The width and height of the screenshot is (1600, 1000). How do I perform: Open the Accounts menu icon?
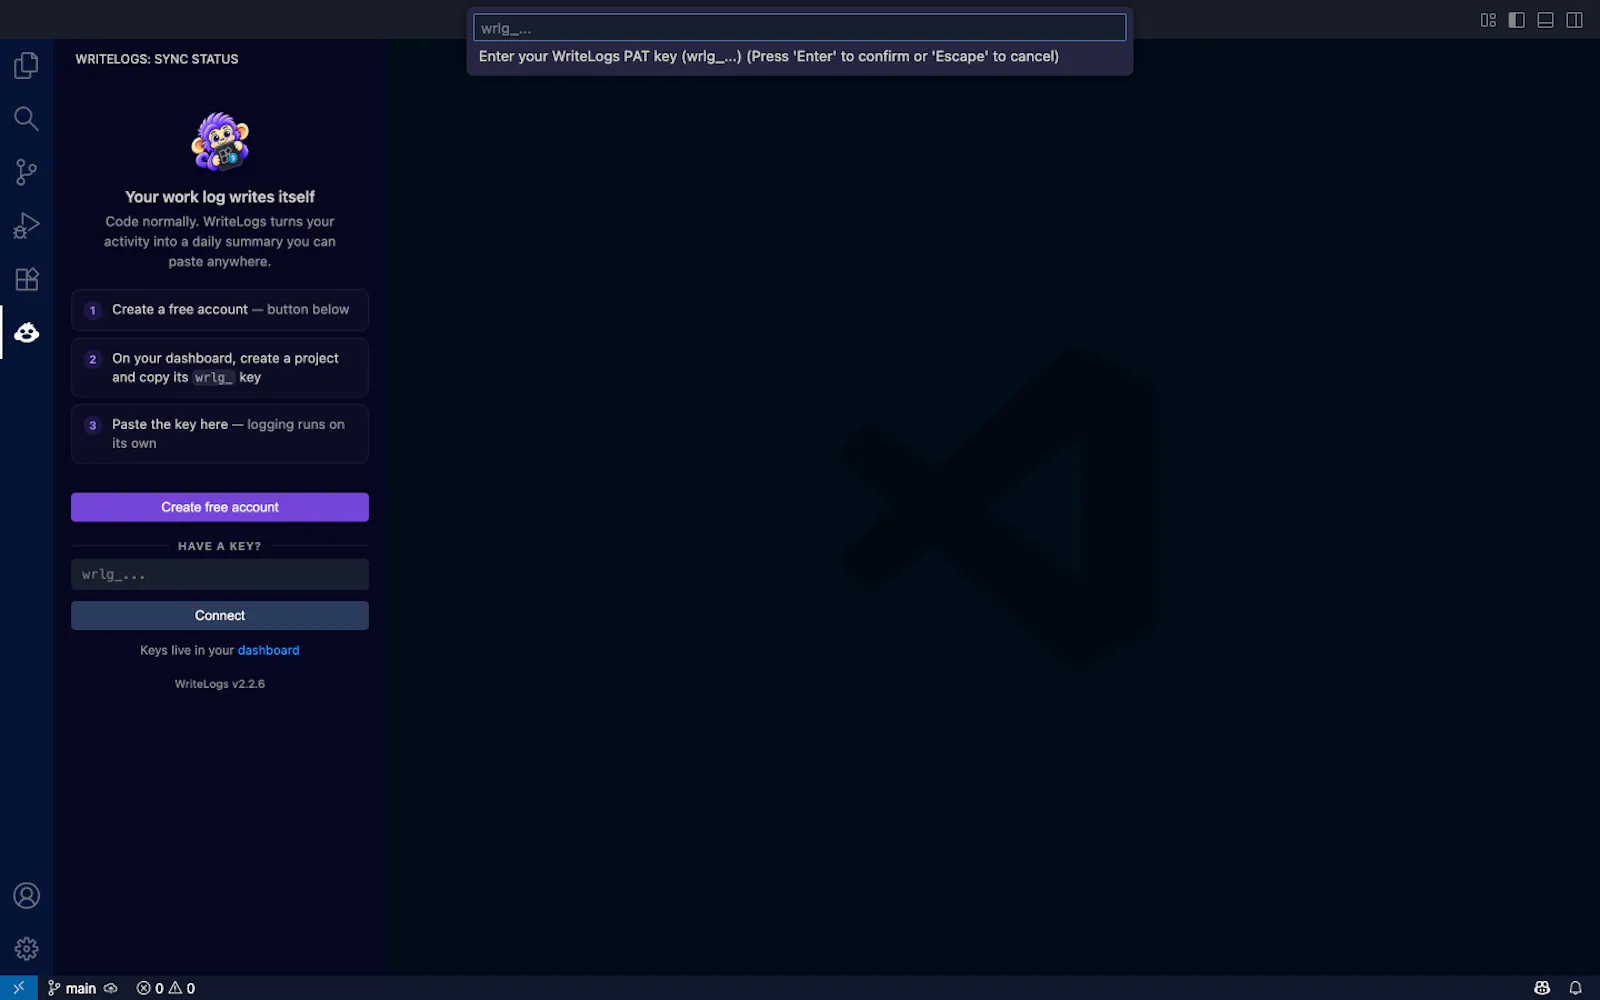[x=26, y=896]
